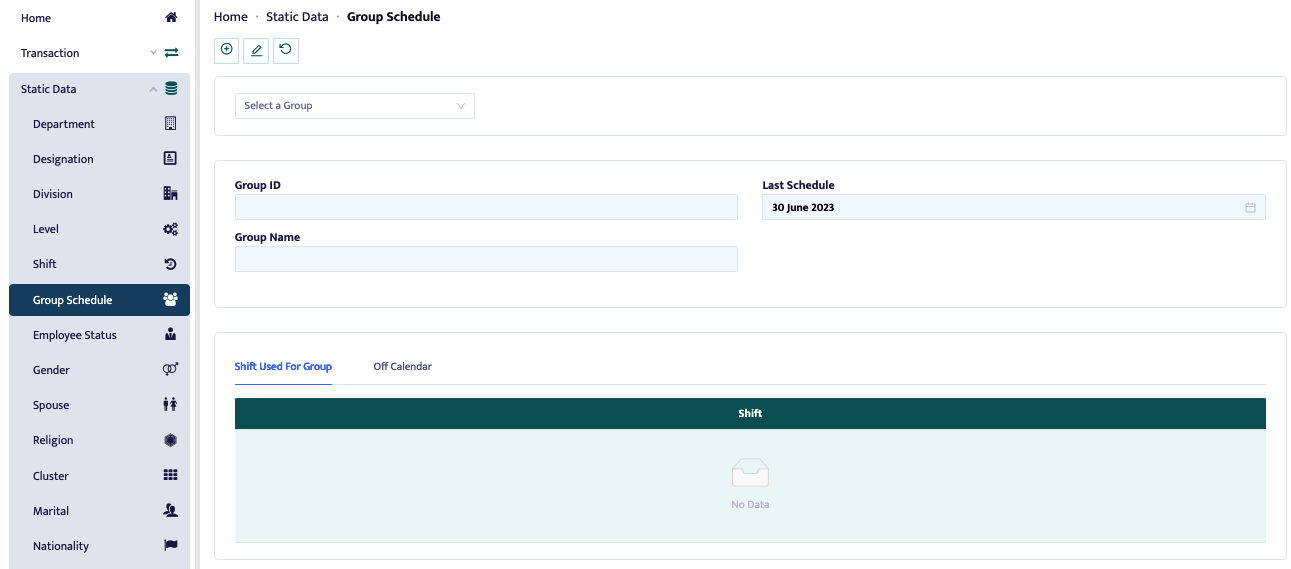Click the Last Schedule date field

(1014, 207)
